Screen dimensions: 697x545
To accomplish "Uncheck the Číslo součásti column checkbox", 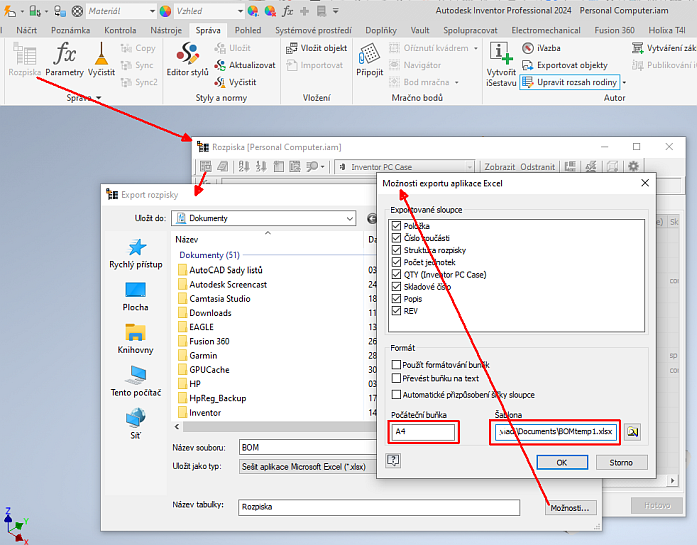I will point(397,238).
